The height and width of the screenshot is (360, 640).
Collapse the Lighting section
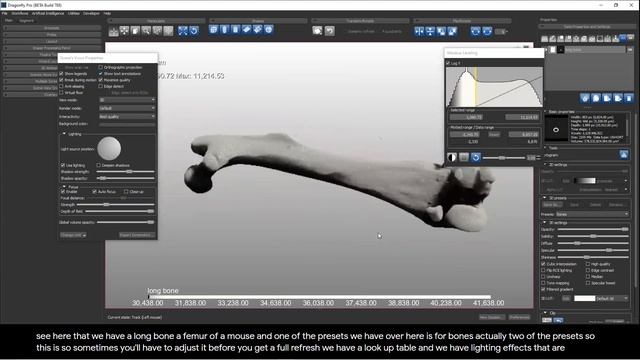point(64,134)
